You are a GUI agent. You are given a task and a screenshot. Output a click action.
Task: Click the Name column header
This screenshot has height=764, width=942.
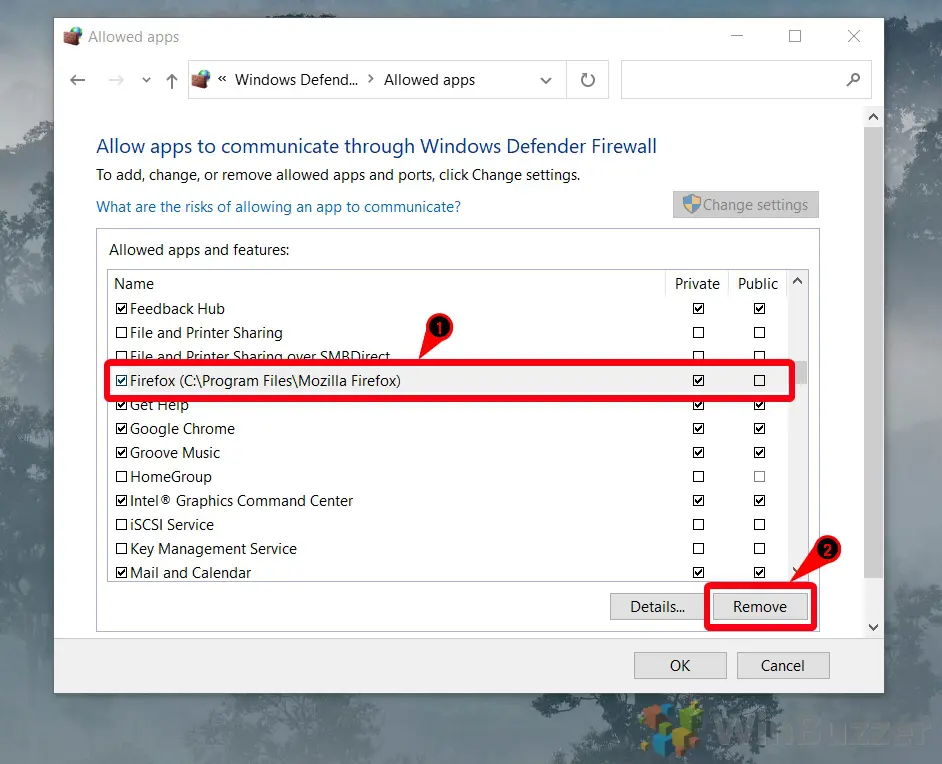coord(134,283)
